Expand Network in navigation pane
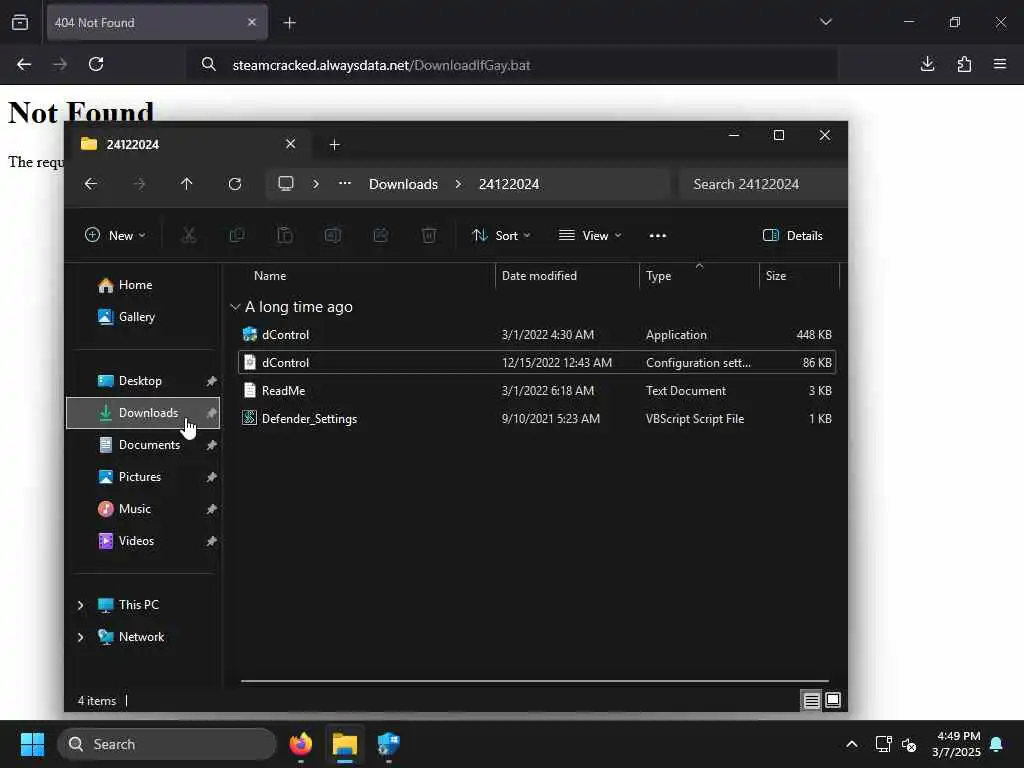Screen dimensions: 1024x768 [80, 637]
